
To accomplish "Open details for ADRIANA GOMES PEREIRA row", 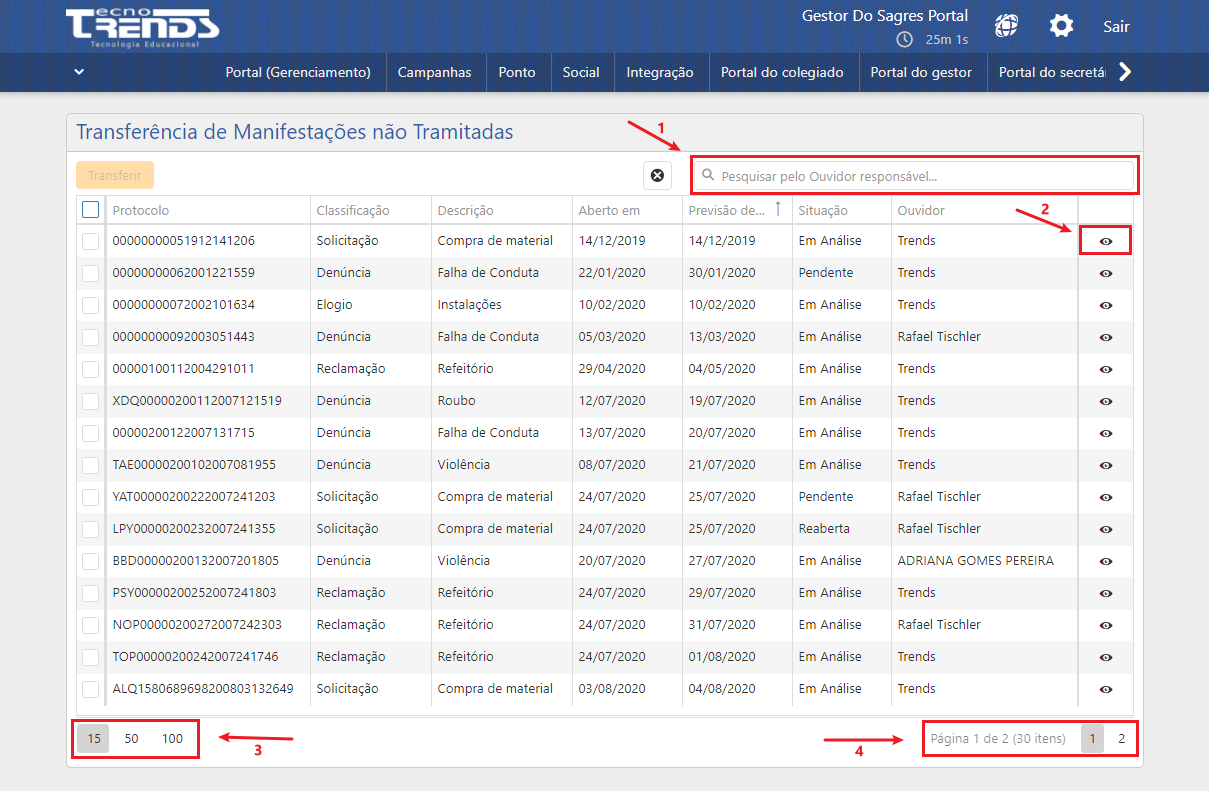I will [x=1105, y=561].
